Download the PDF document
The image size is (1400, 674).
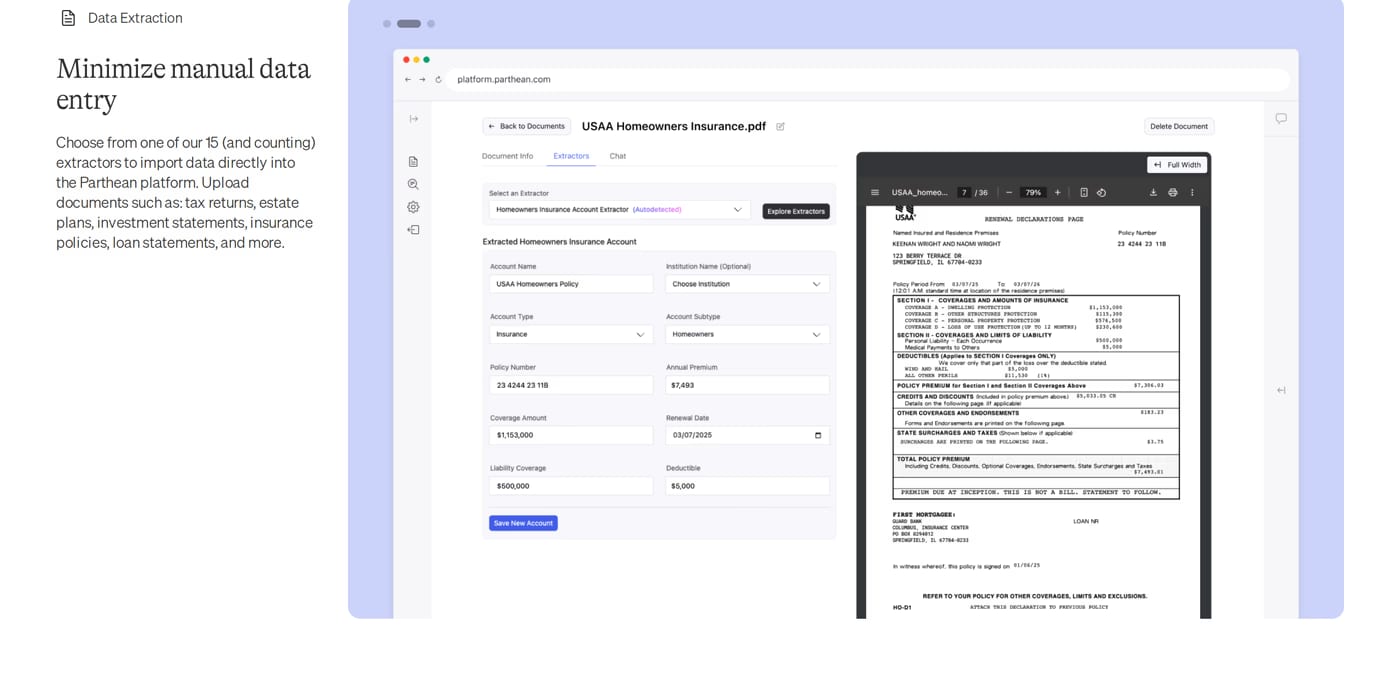click(1153, 192)
